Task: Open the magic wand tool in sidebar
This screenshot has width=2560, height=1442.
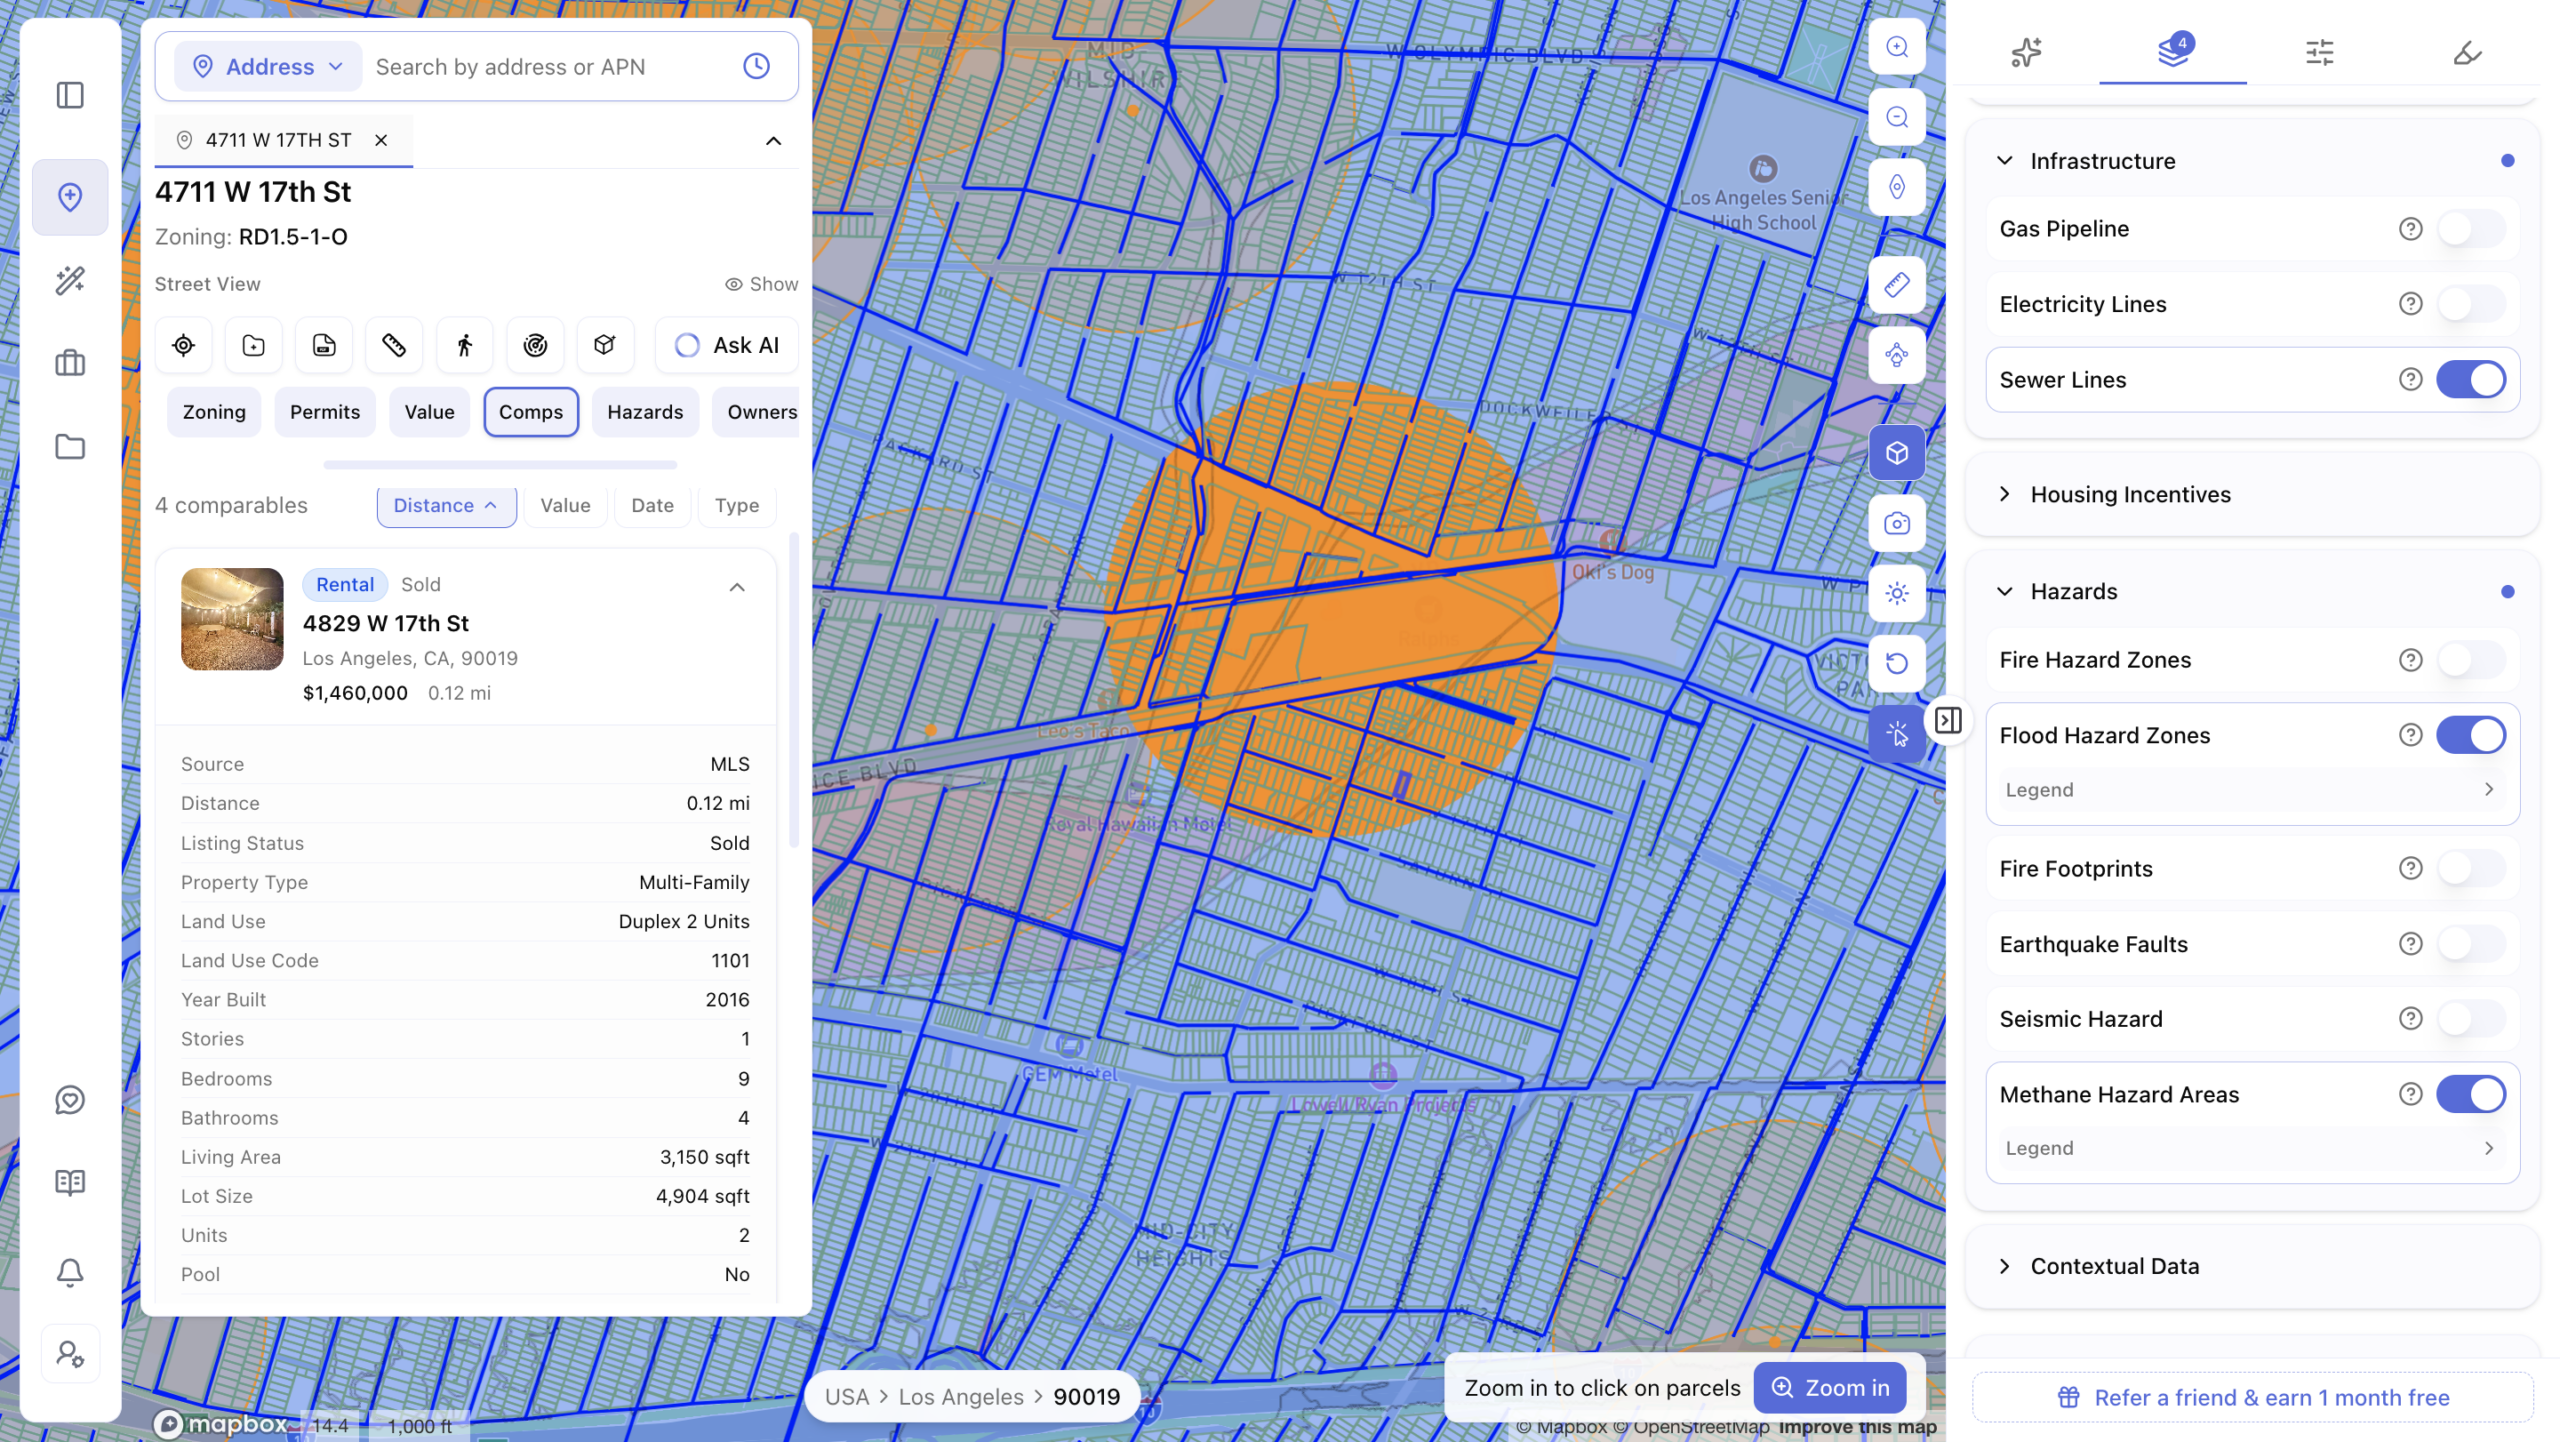Action: 70,281
